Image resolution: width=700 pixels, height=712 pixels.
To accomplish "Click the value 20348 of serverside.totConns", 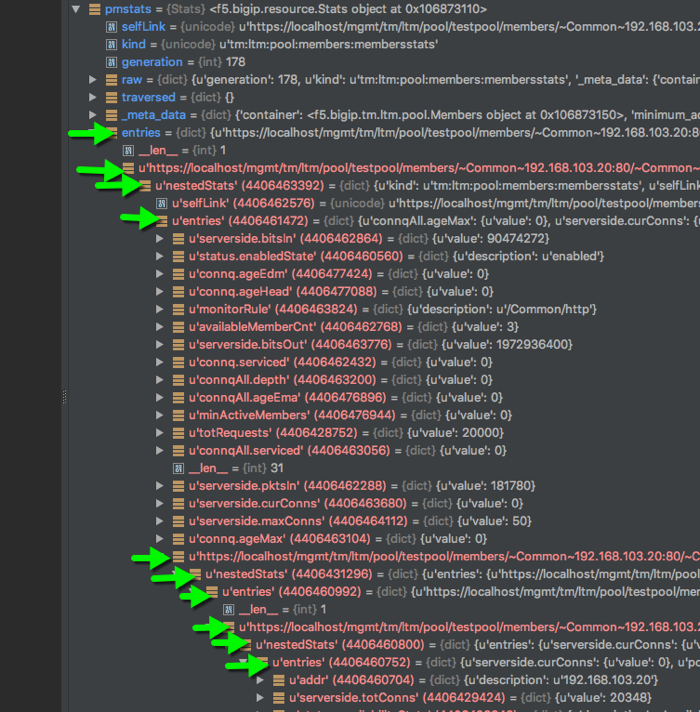I will pyautogui.click(x=627, y=697).
